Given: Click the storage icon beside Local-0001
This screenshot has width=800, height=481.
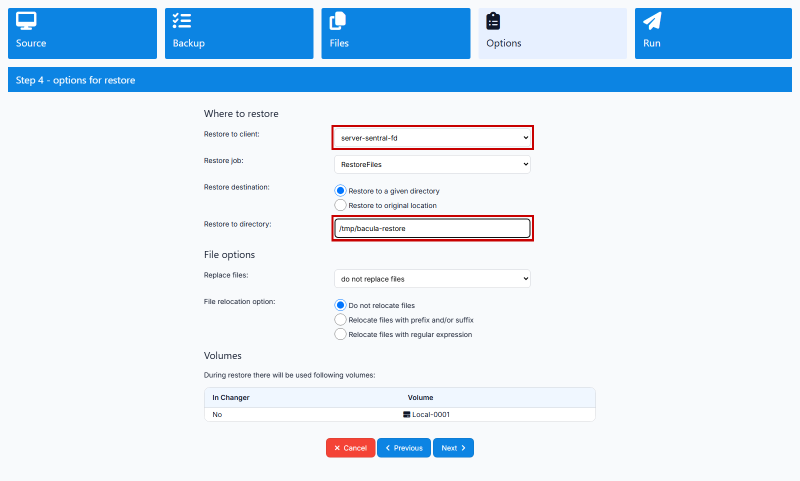Looking at the screenshot, I should 407,415.
